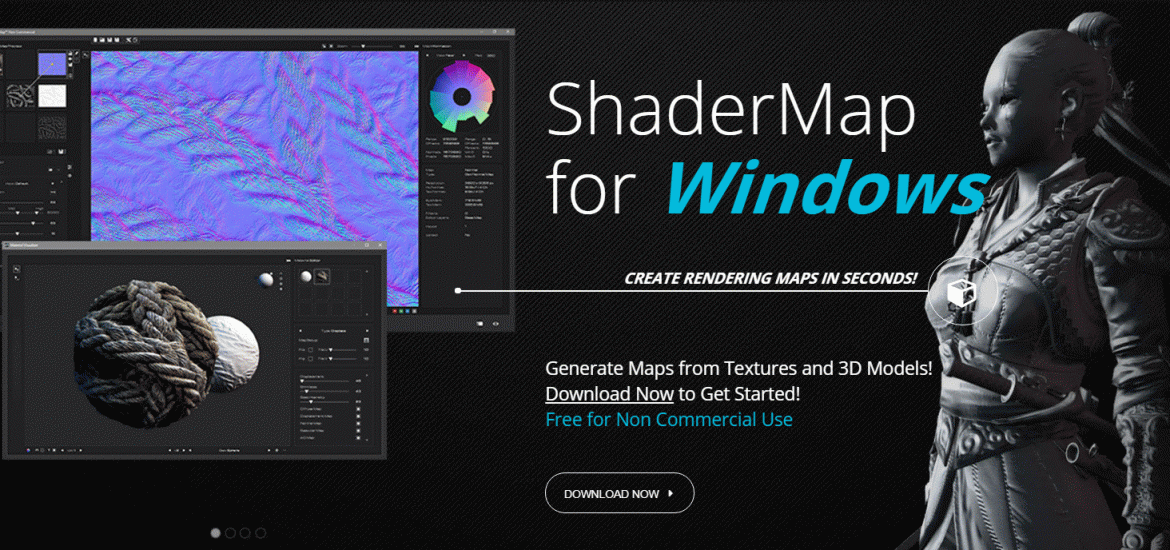
Task: Select the first carousel slide dot
Action: tap(215, 533)
